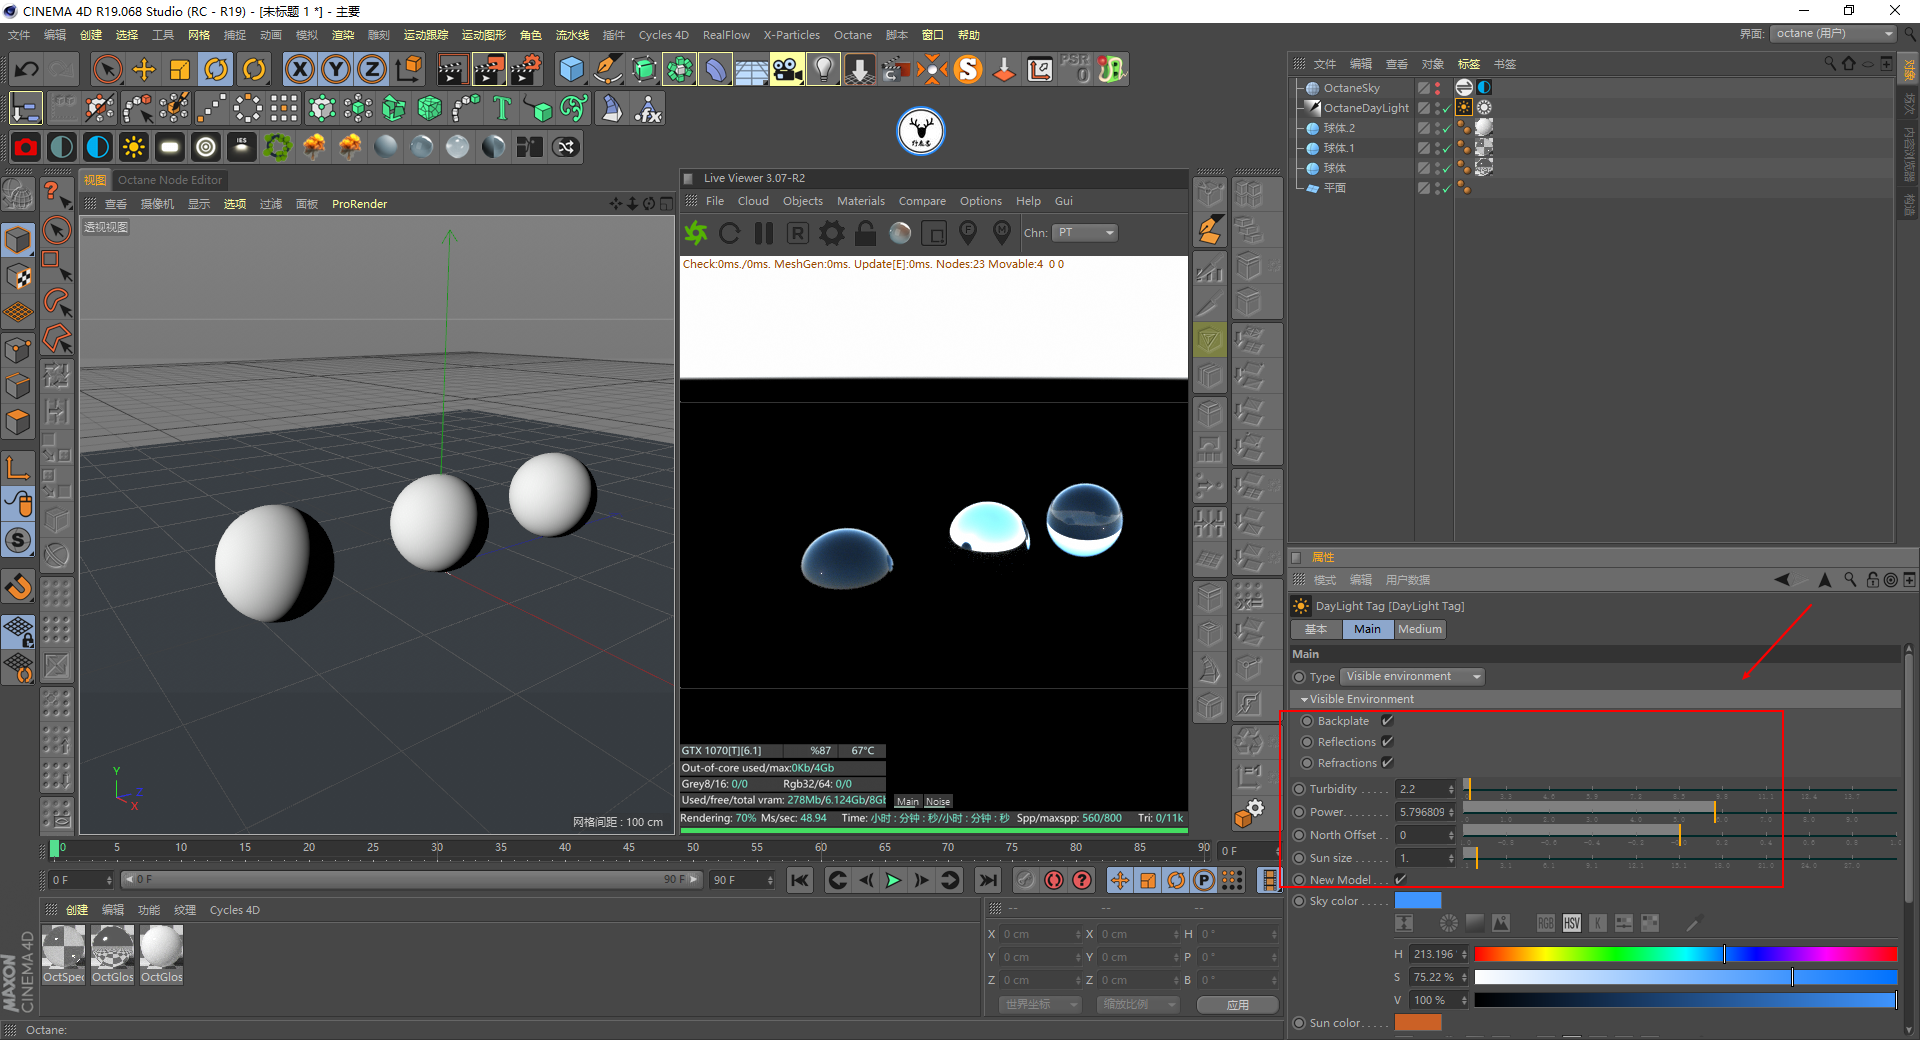Open the Materials menu in Live Viewer

[x=861, y=201]
